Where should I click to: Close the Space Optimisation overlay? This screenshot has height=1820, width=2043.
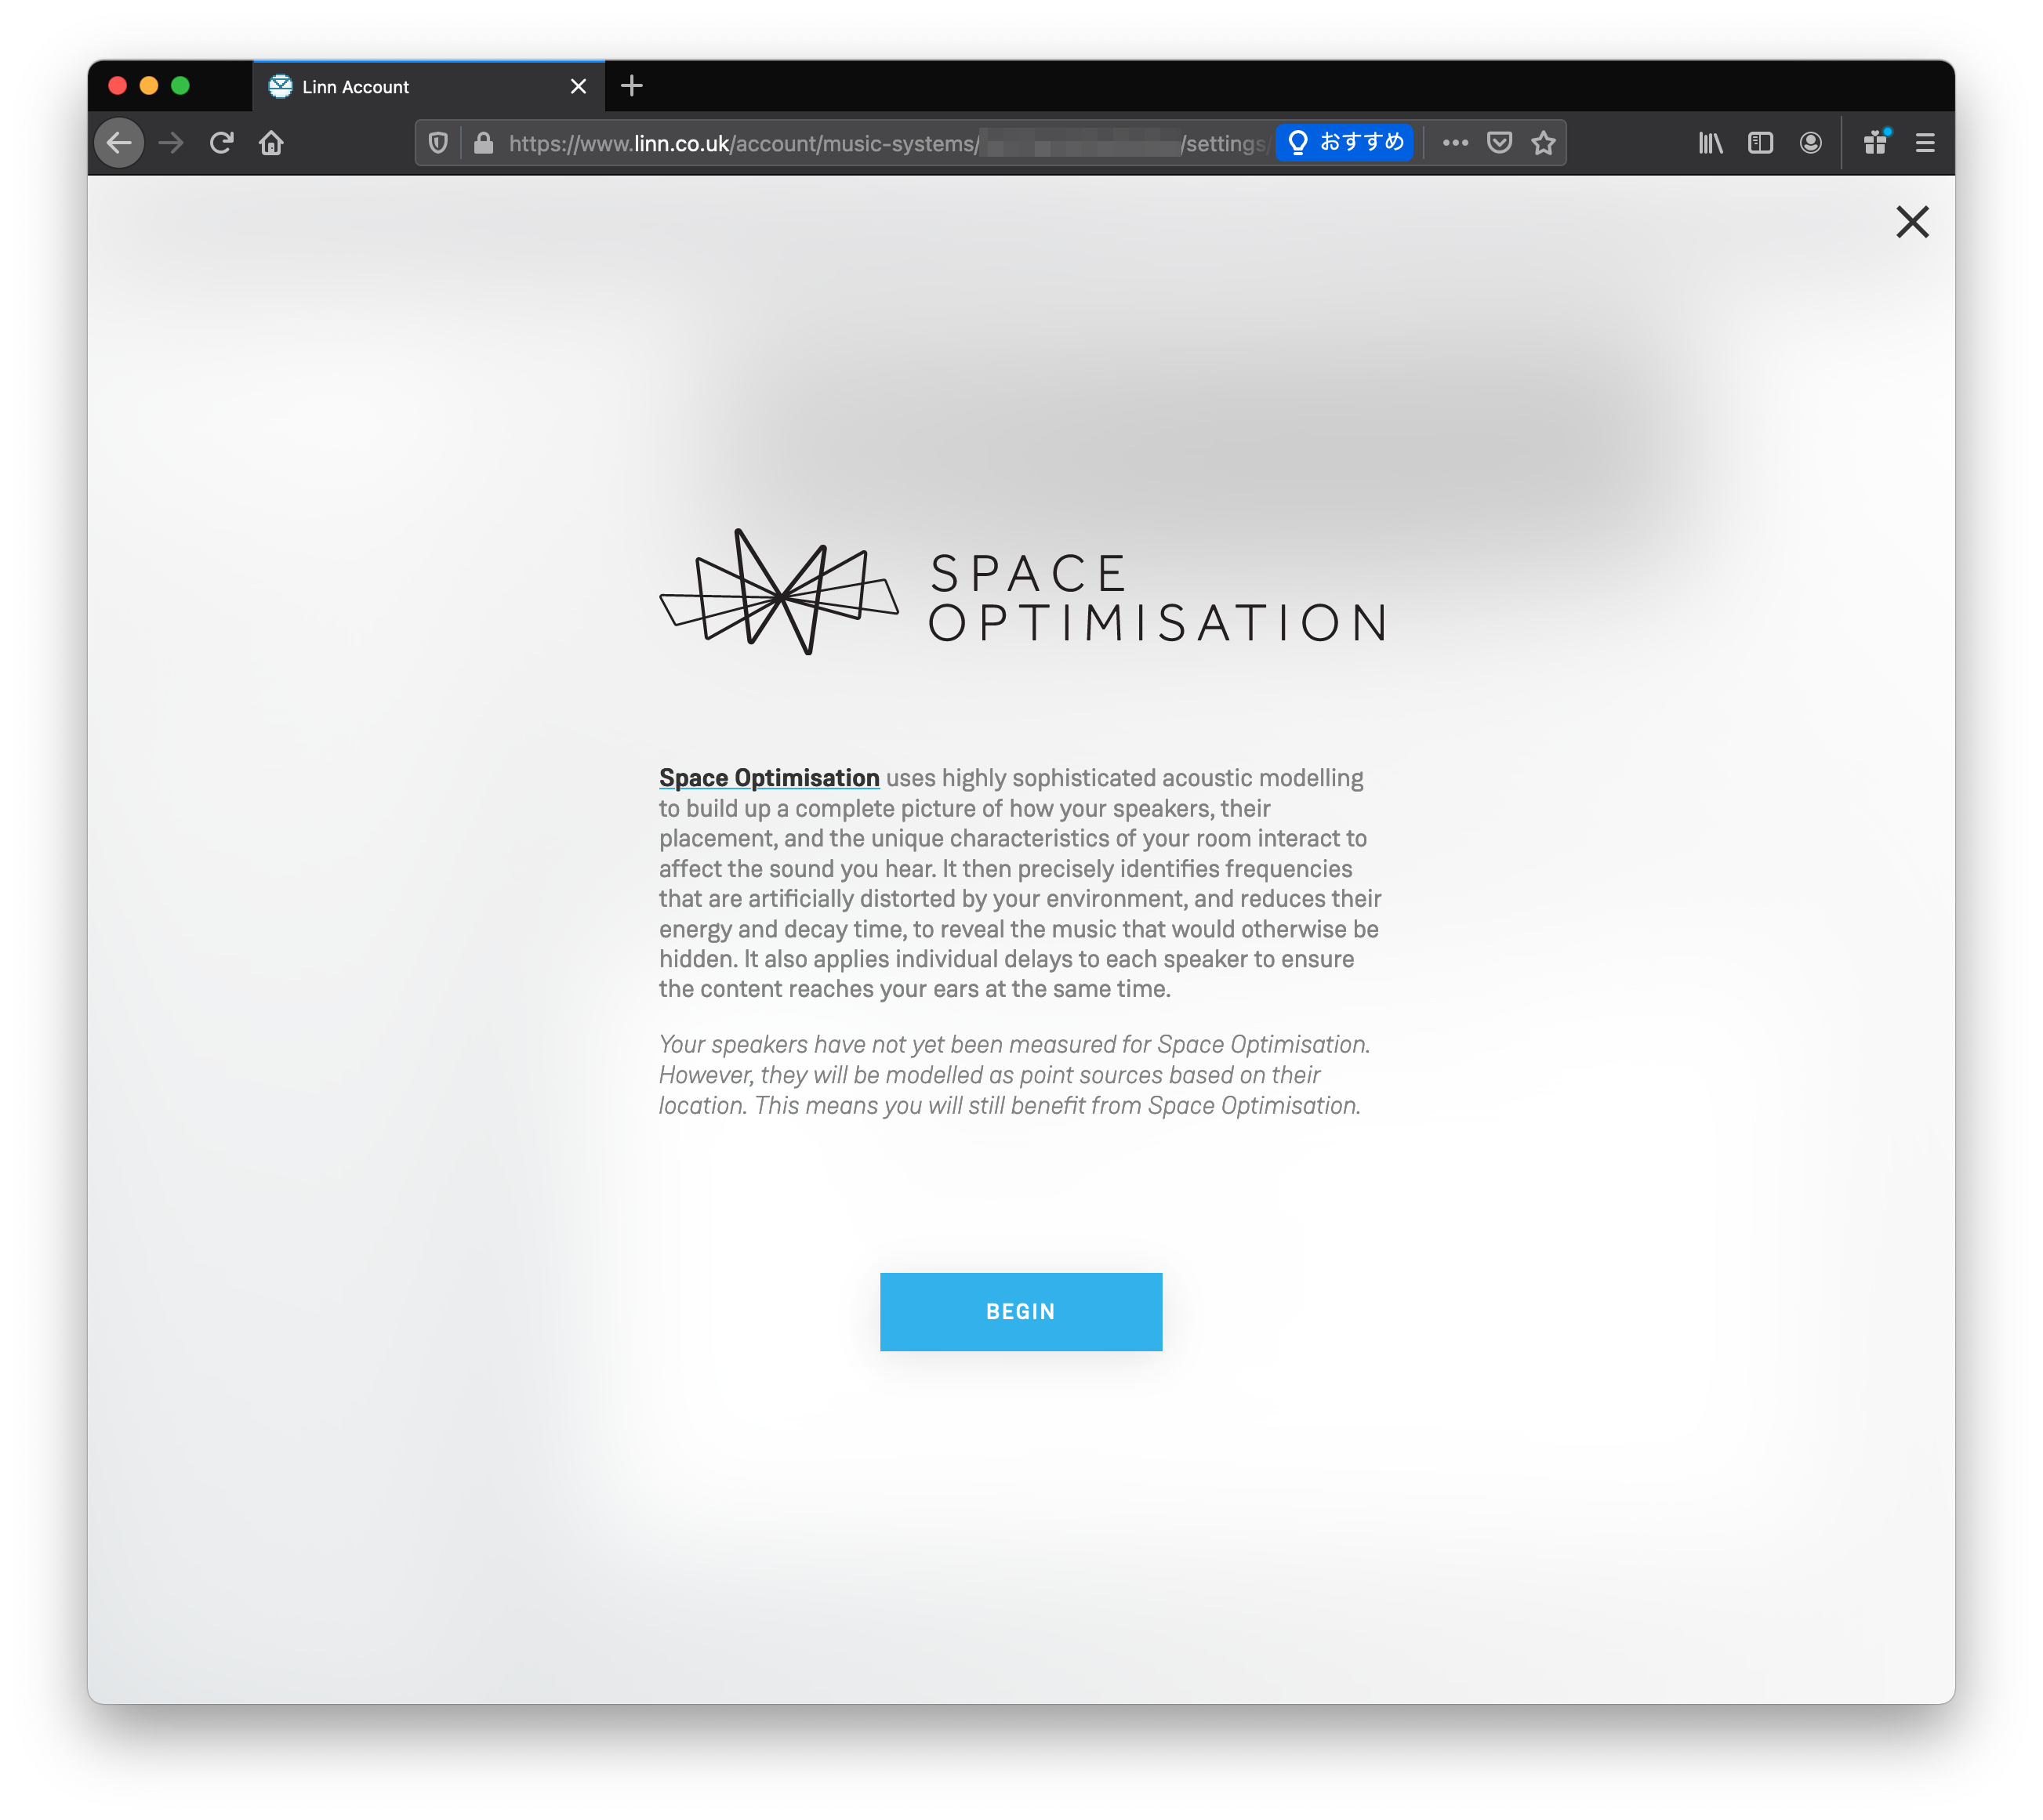tap(1911, 222)
